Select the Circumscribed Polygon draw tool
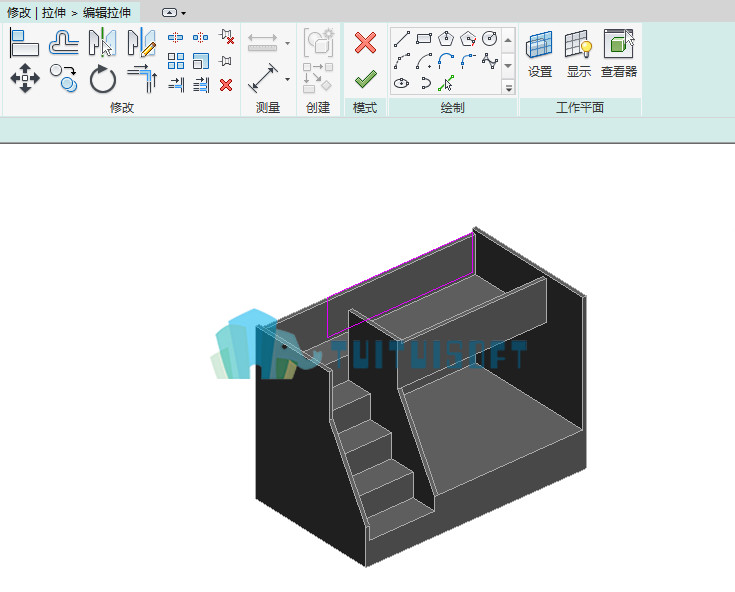This screenshot has height=592, width=735. pos(468,38)
